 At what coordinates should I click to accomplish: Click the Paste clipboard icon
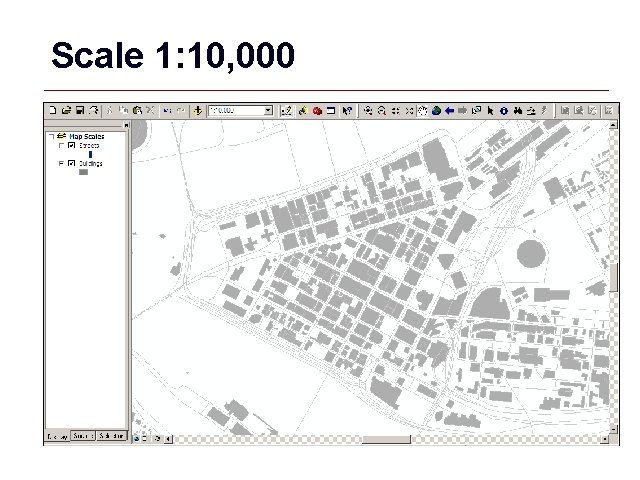click(137, 110)
